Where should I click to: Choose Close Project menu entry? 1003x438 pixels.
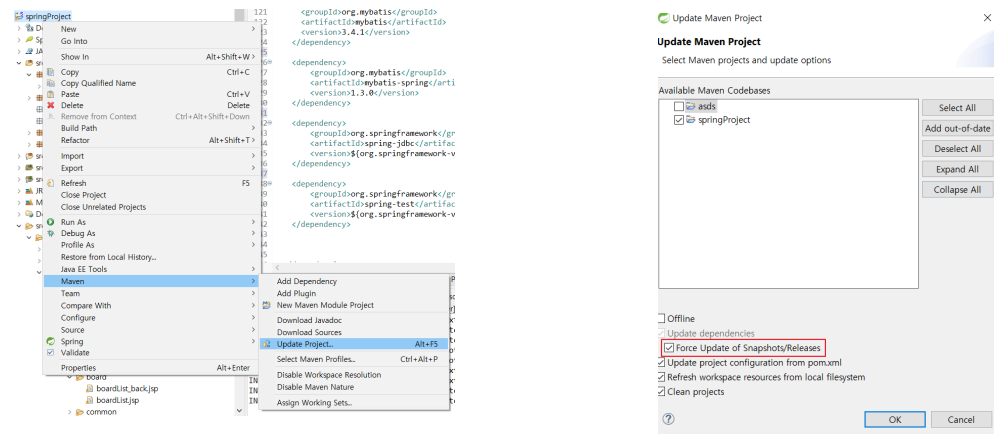152,195
